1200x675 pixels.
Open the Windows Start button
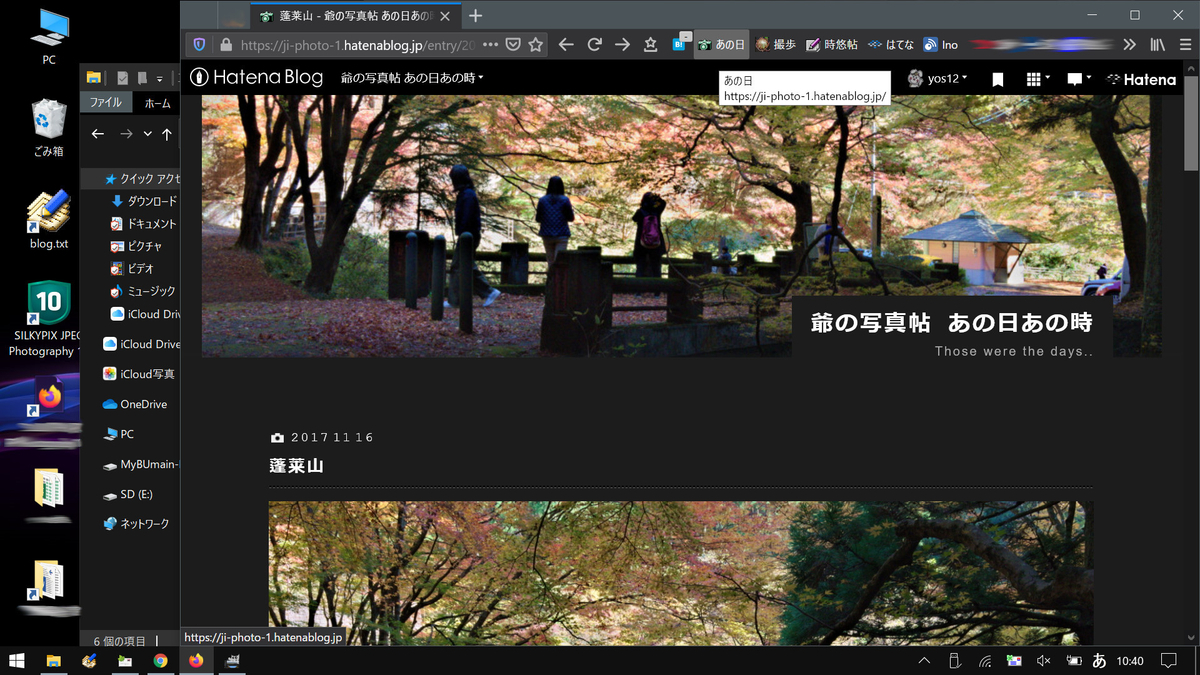tap(17, 661)
